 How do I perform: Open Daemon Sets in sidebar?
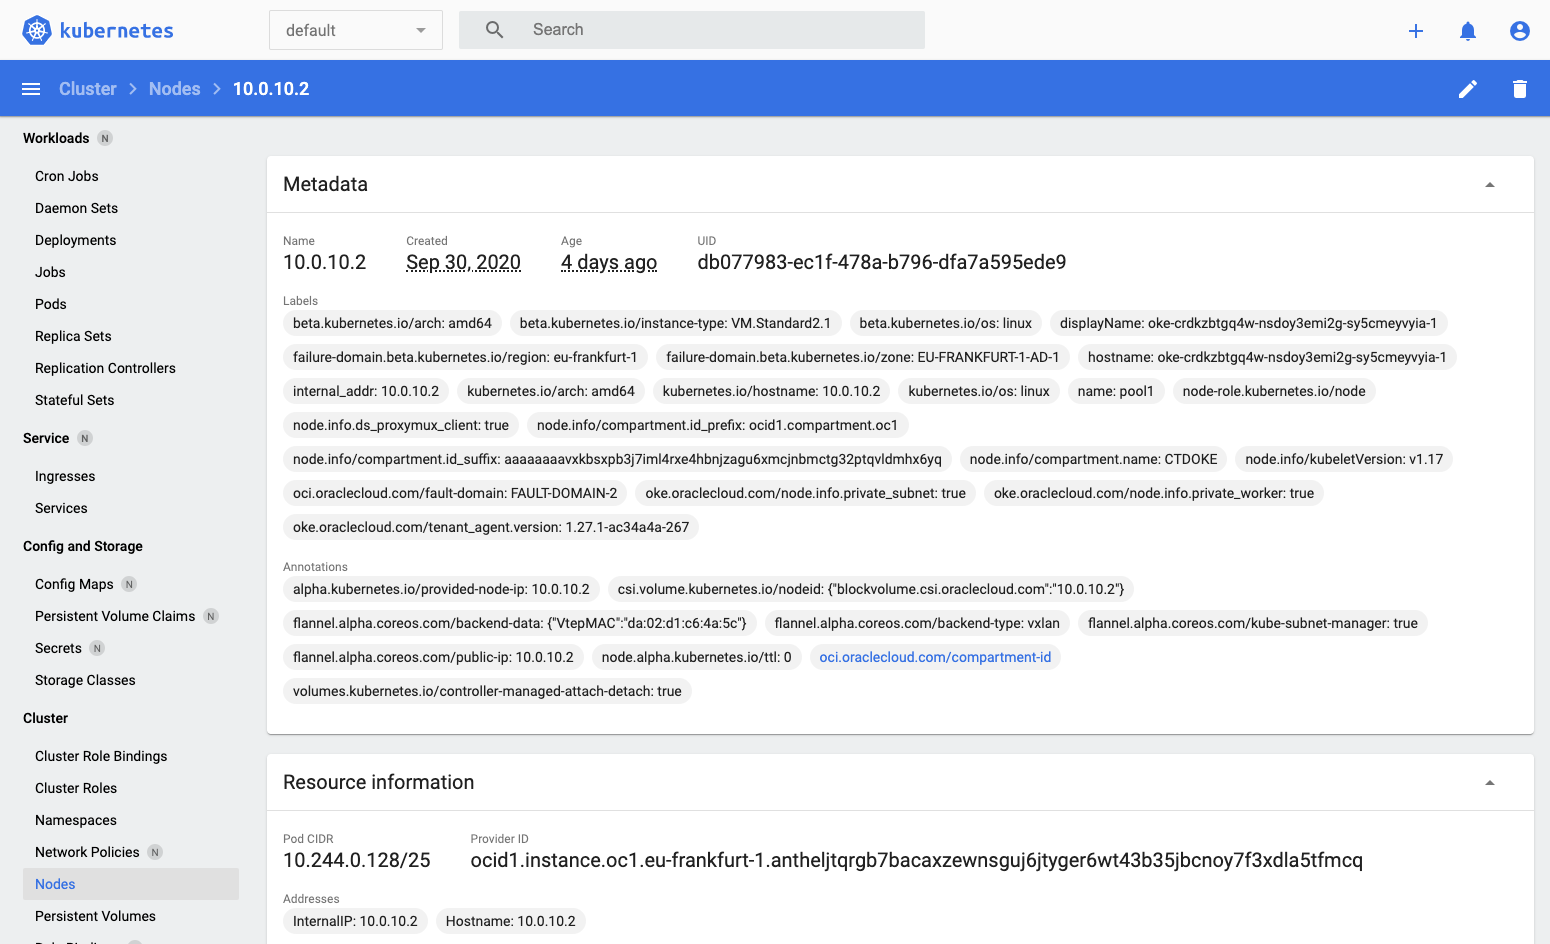[76, 208]
